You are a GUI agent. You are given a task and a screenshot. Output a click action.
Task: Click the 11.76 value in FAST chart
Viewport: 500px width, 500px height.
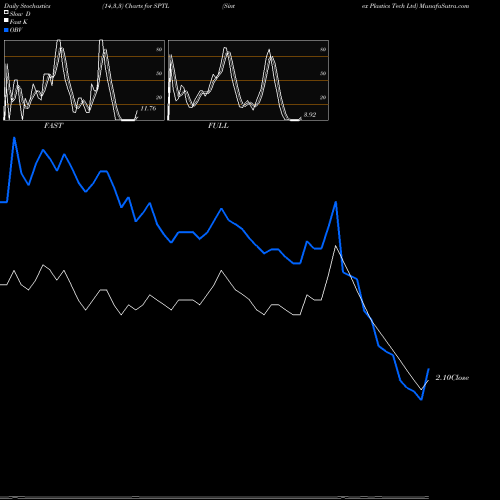148,108
